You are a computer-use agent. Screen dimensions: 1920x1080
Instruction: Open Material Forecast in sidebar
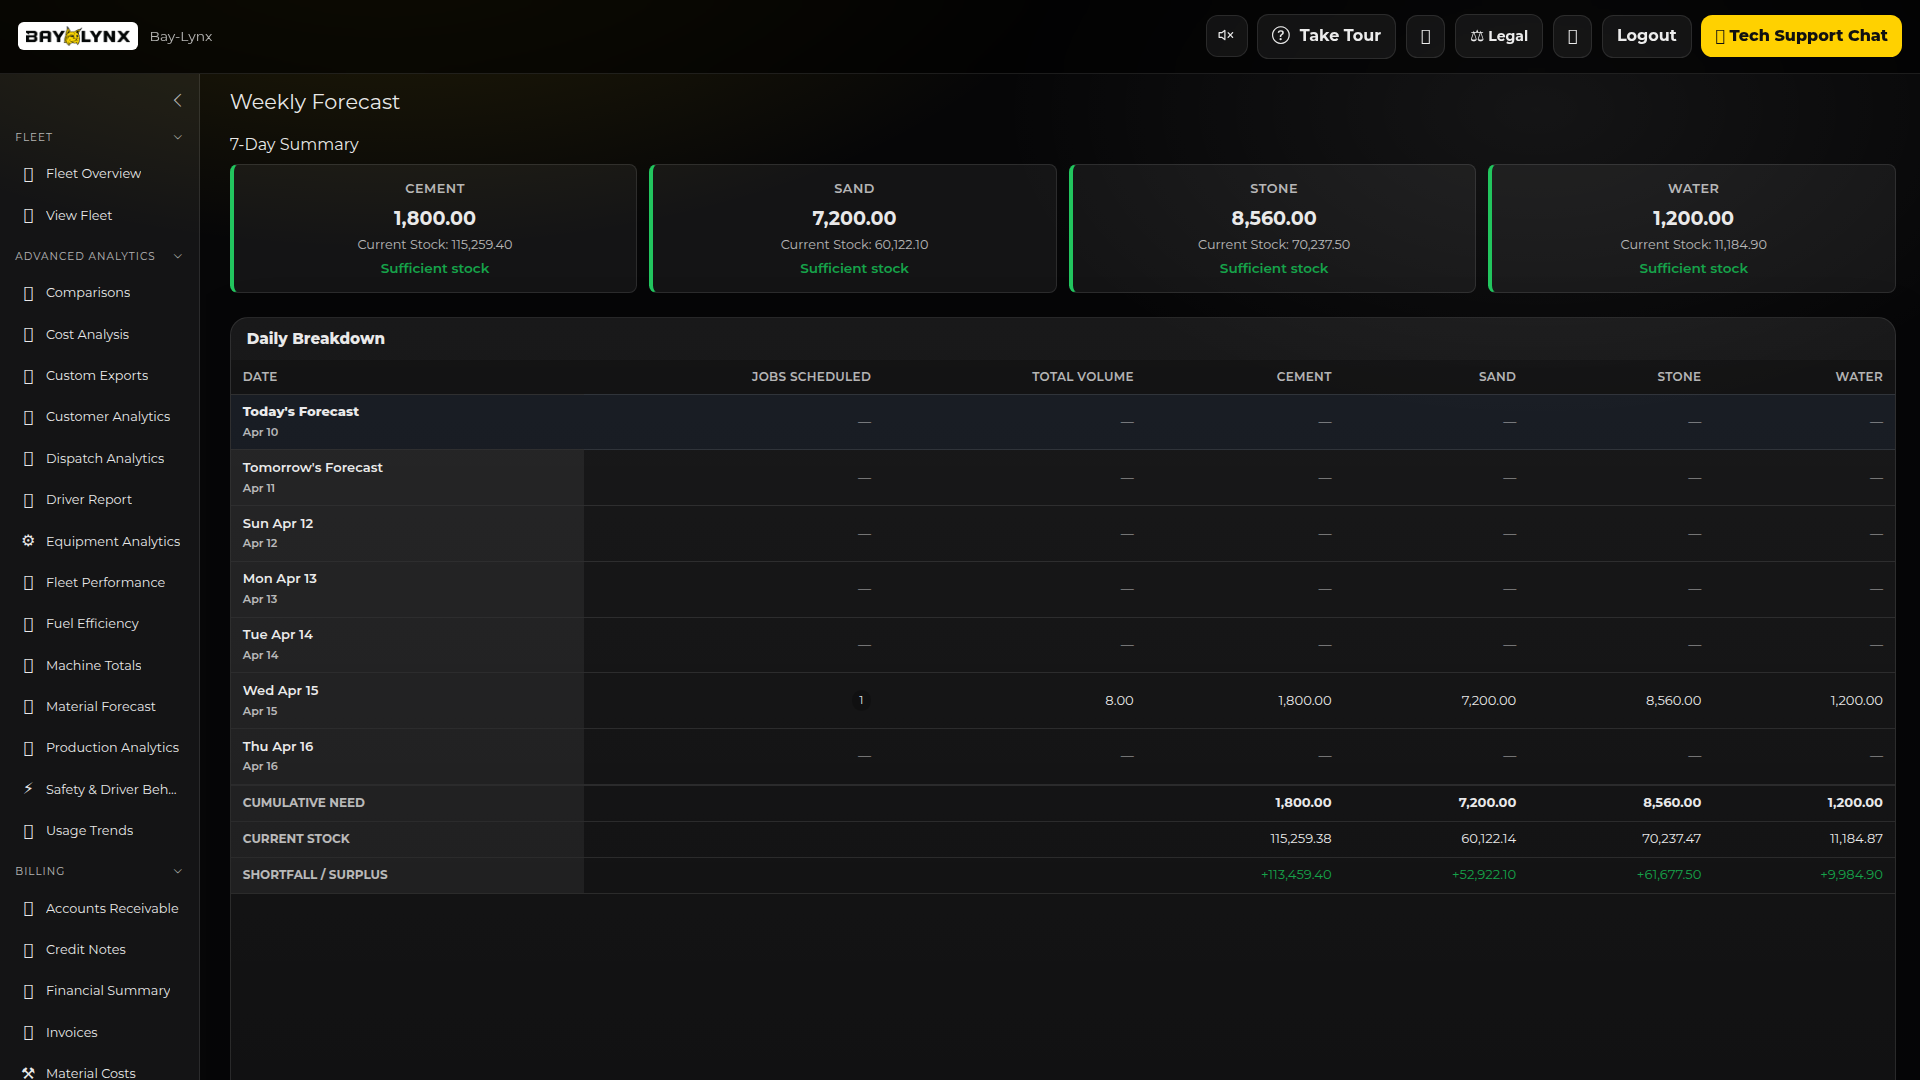click(100, 706)
